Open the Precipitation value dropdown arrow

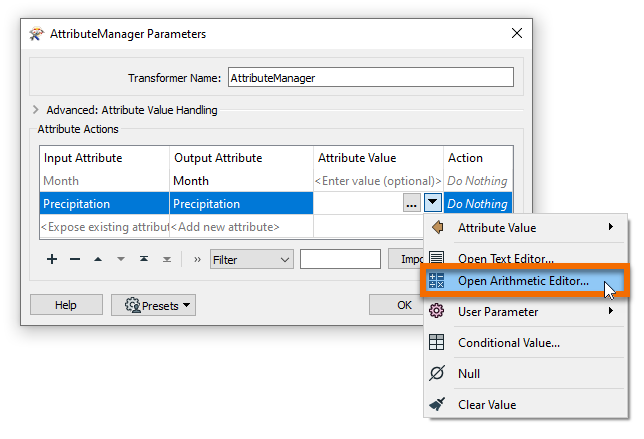tap(432, 204)
